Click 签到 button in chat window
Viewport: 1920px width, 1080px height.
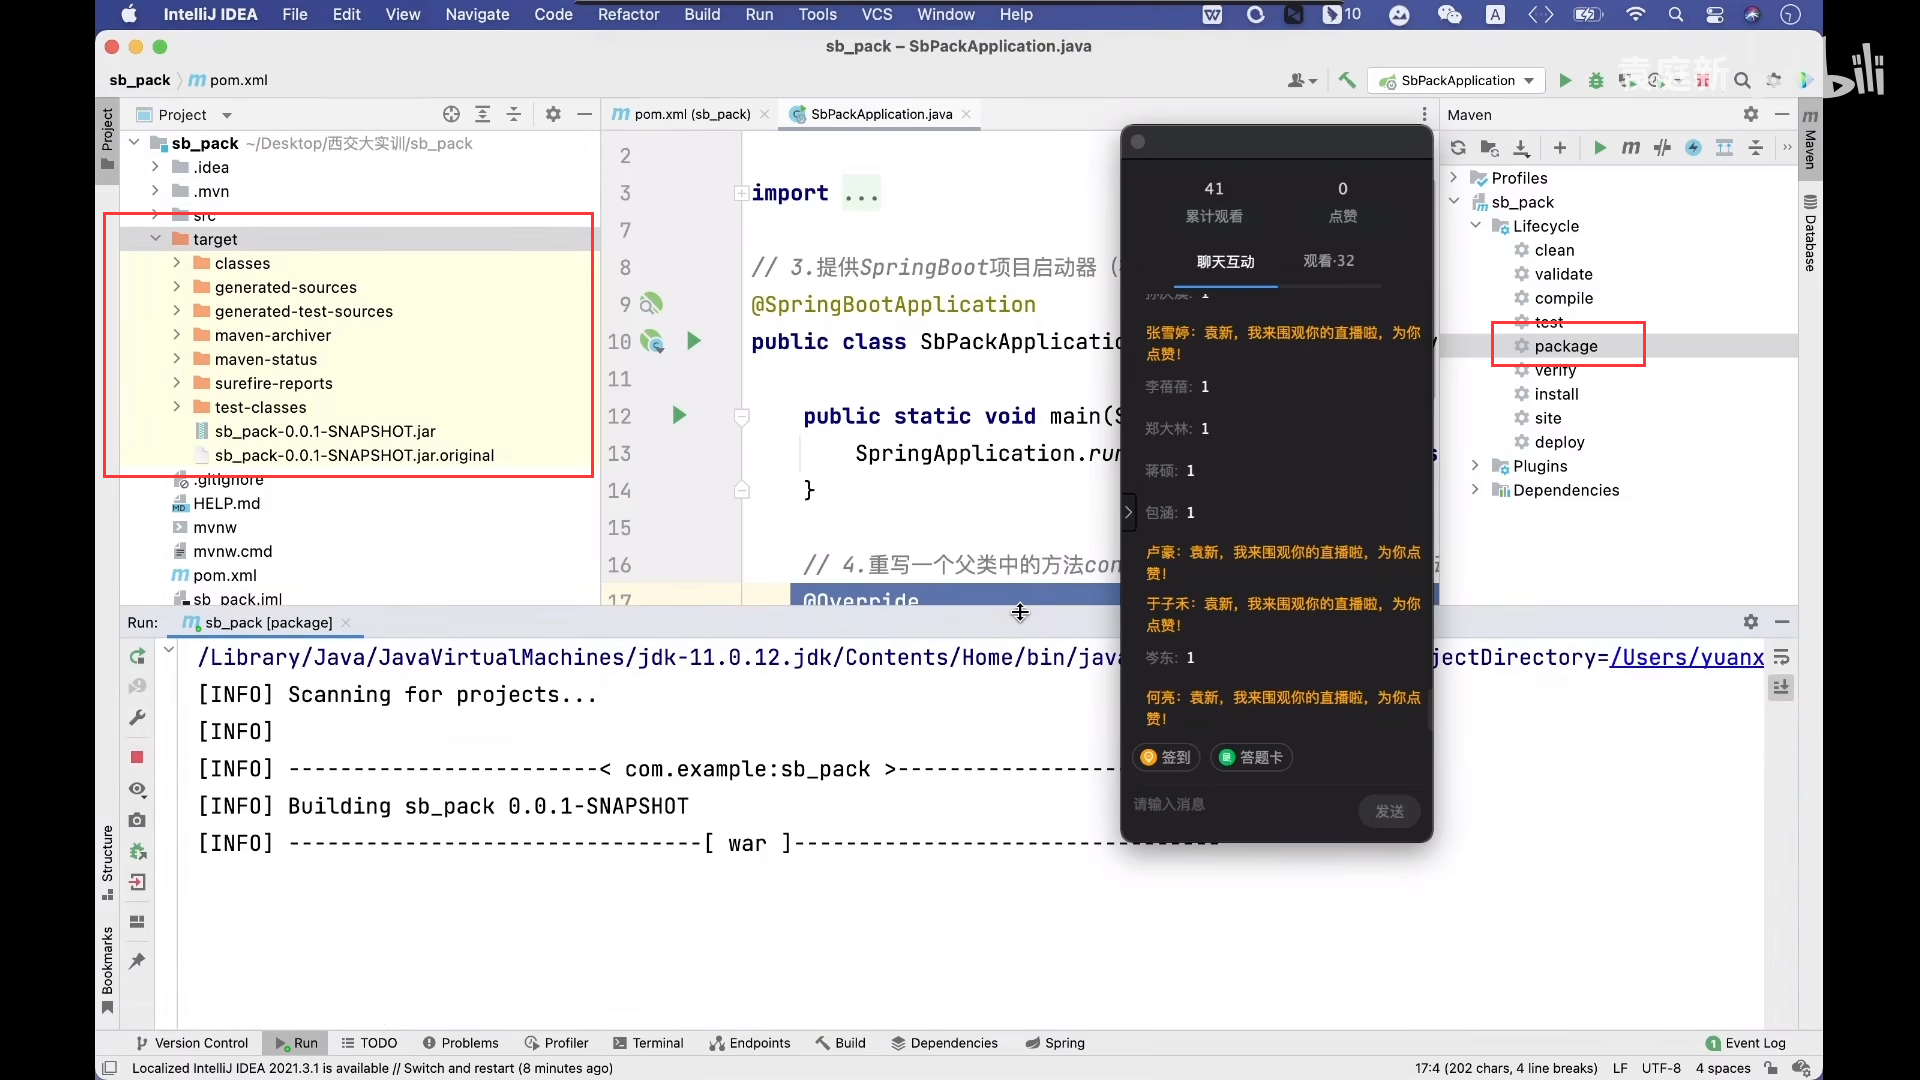pos(1166,758)
